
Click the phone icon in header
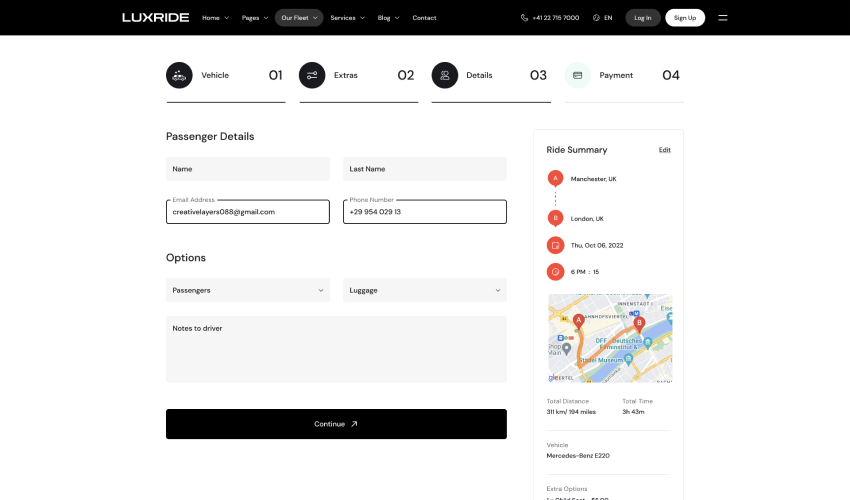tap(525, 18)
